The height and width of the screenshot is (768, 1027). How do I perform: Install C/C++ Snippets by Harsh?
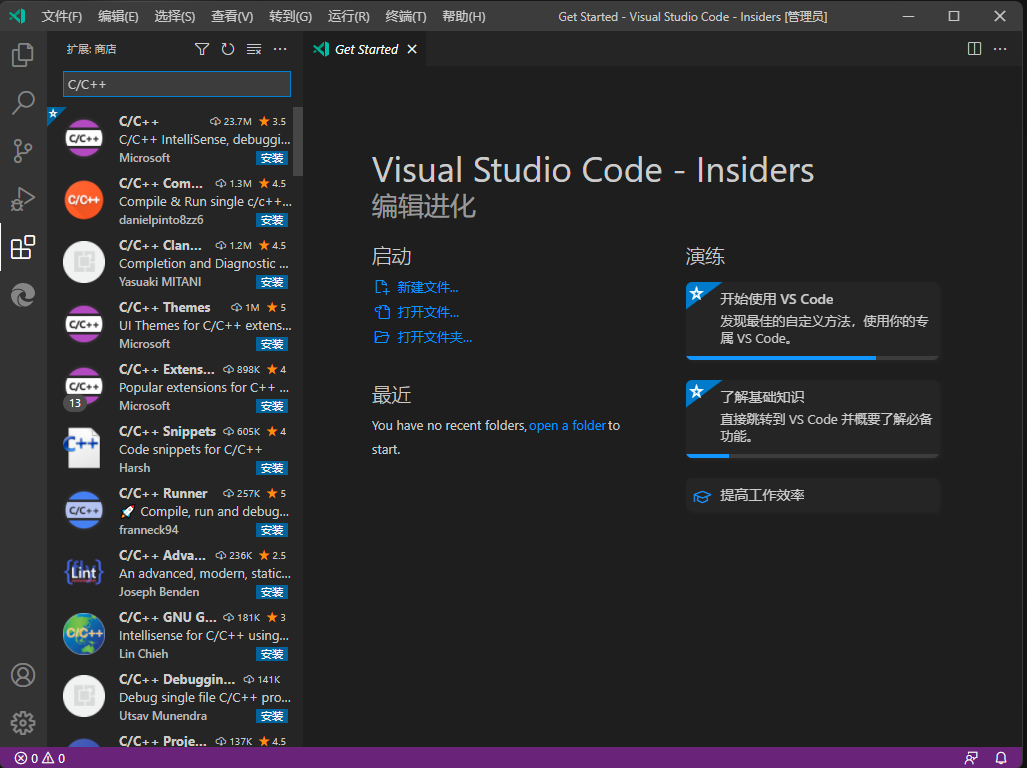[272, 468]
